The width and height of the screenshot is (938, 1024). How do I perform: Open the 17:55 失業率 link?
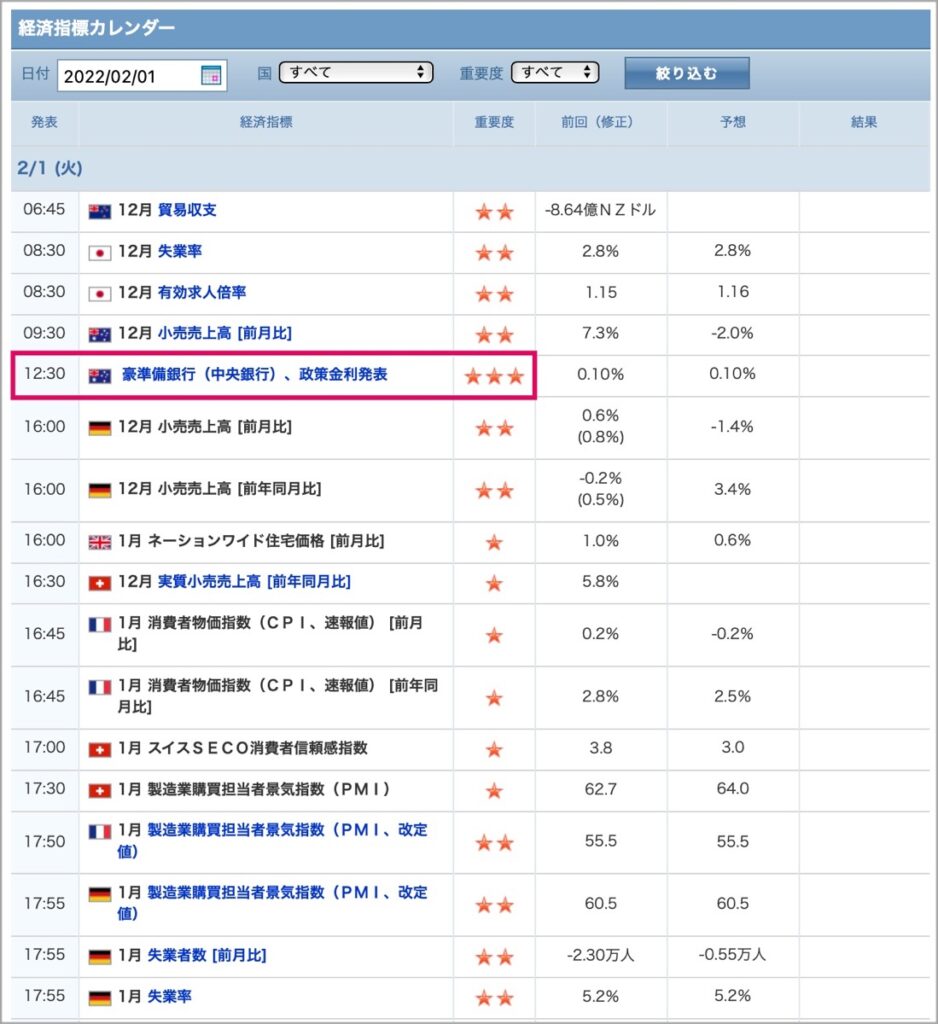tap(169, 997)
